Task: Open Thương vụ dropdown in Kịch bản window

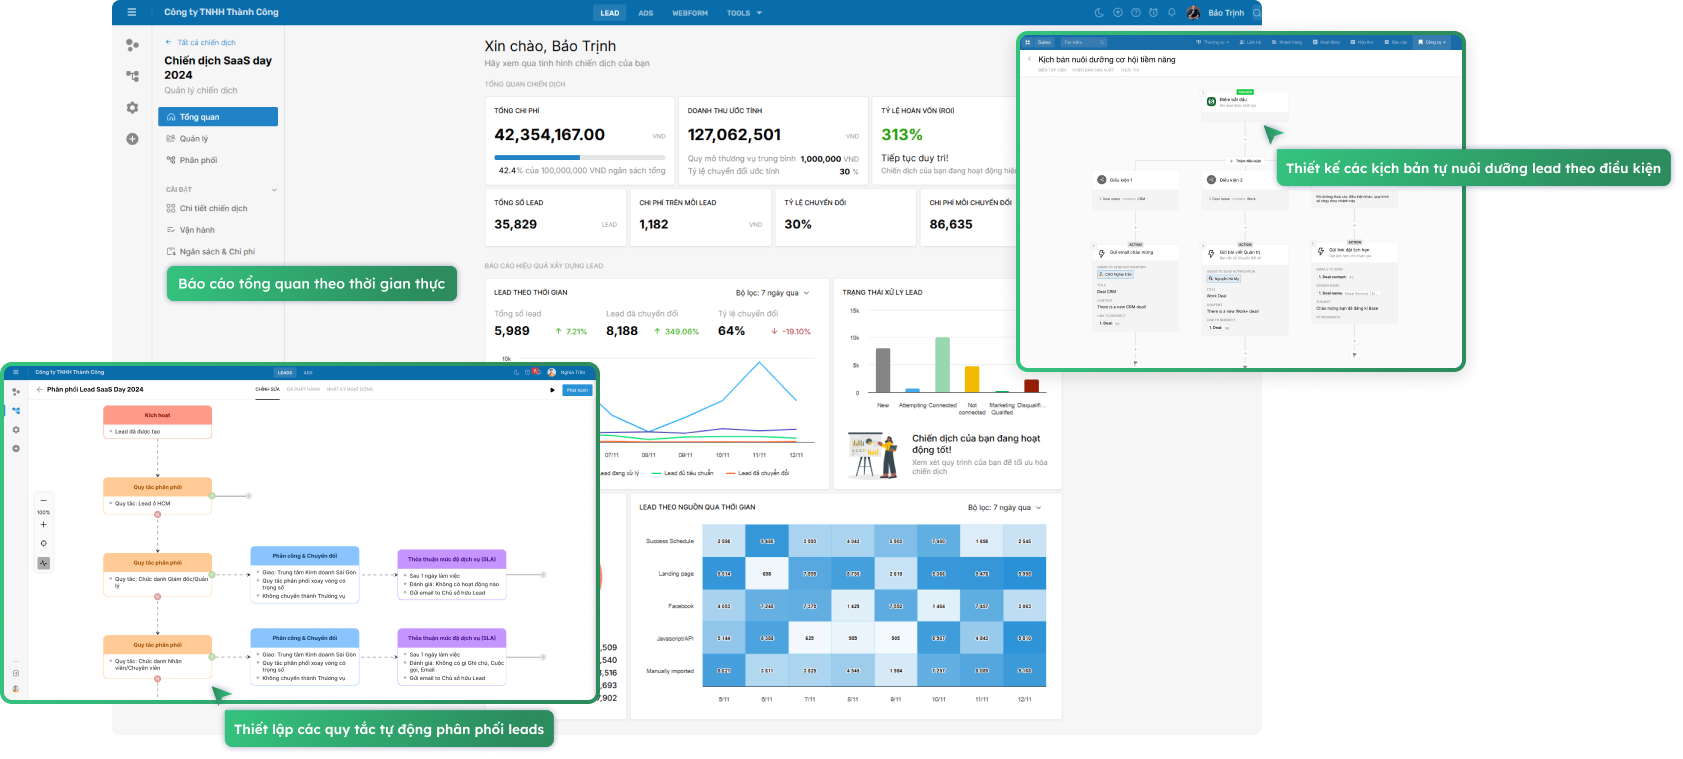Action: point(1212,42)
